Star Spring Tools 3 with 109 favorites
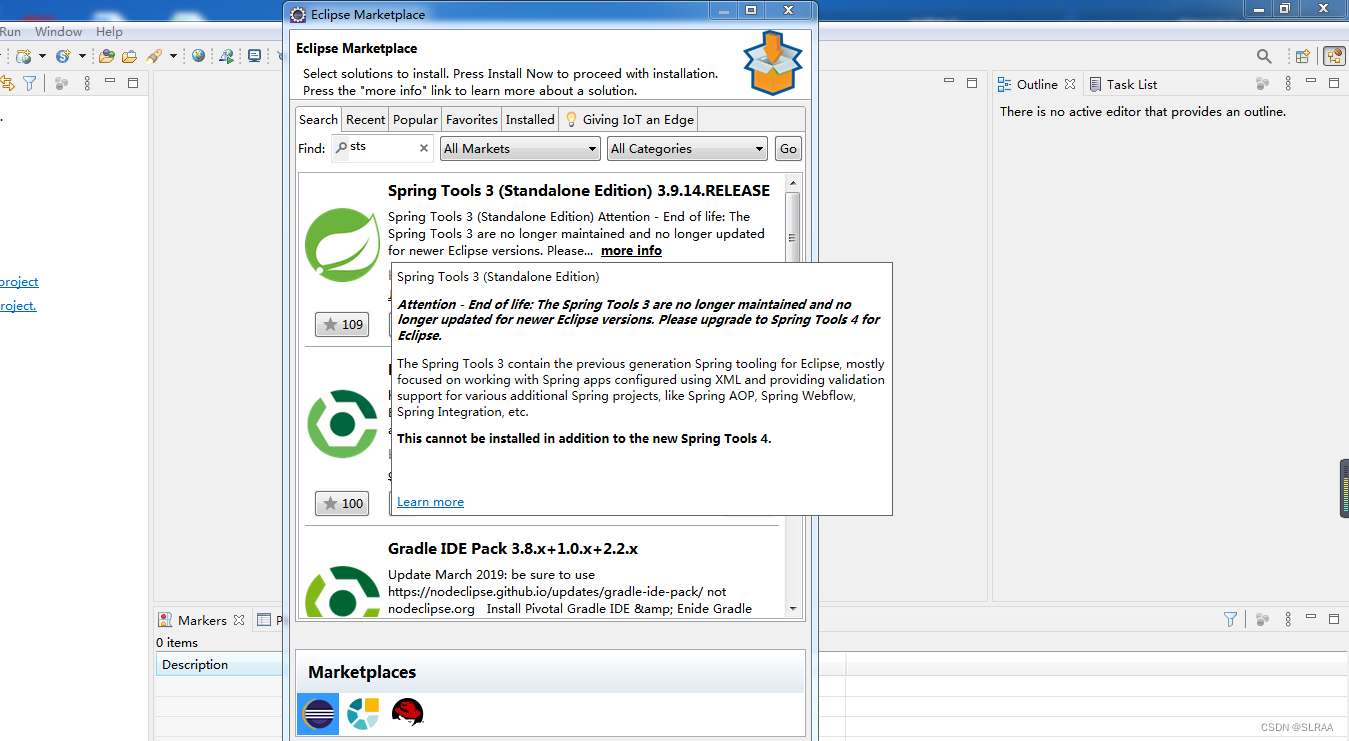1349x741 pixels. (342, 324)
